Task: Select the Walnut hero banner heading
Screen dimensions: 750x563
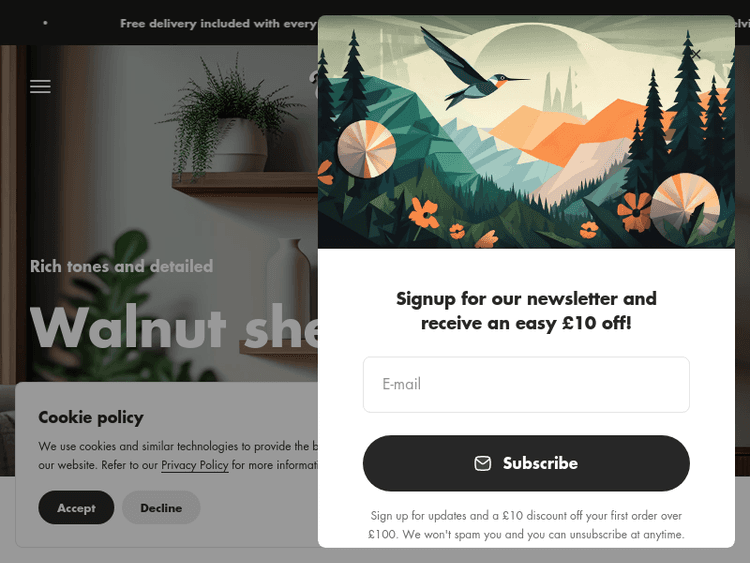Action: (x=174, y=327)
